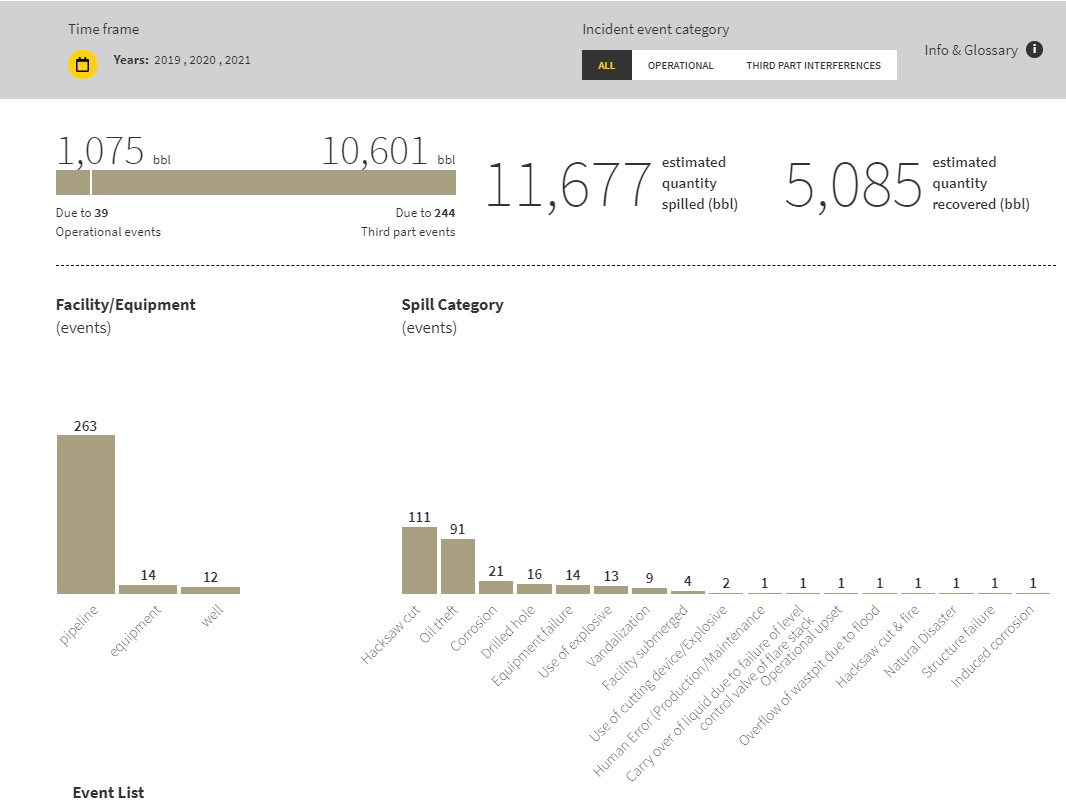
Task: Select the Drilled hole bar valued 16
Action: (x=534, y=589)
